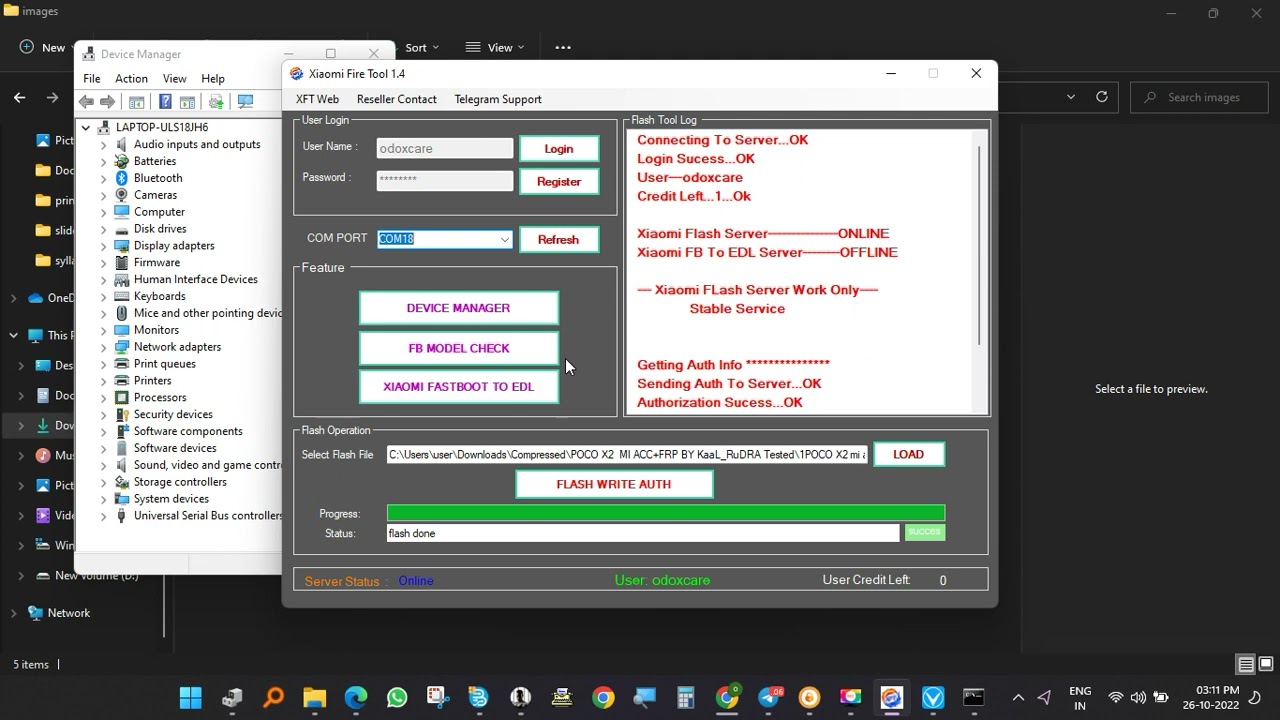Click Scan for hardware changes icon

click(x=245, y=102)
